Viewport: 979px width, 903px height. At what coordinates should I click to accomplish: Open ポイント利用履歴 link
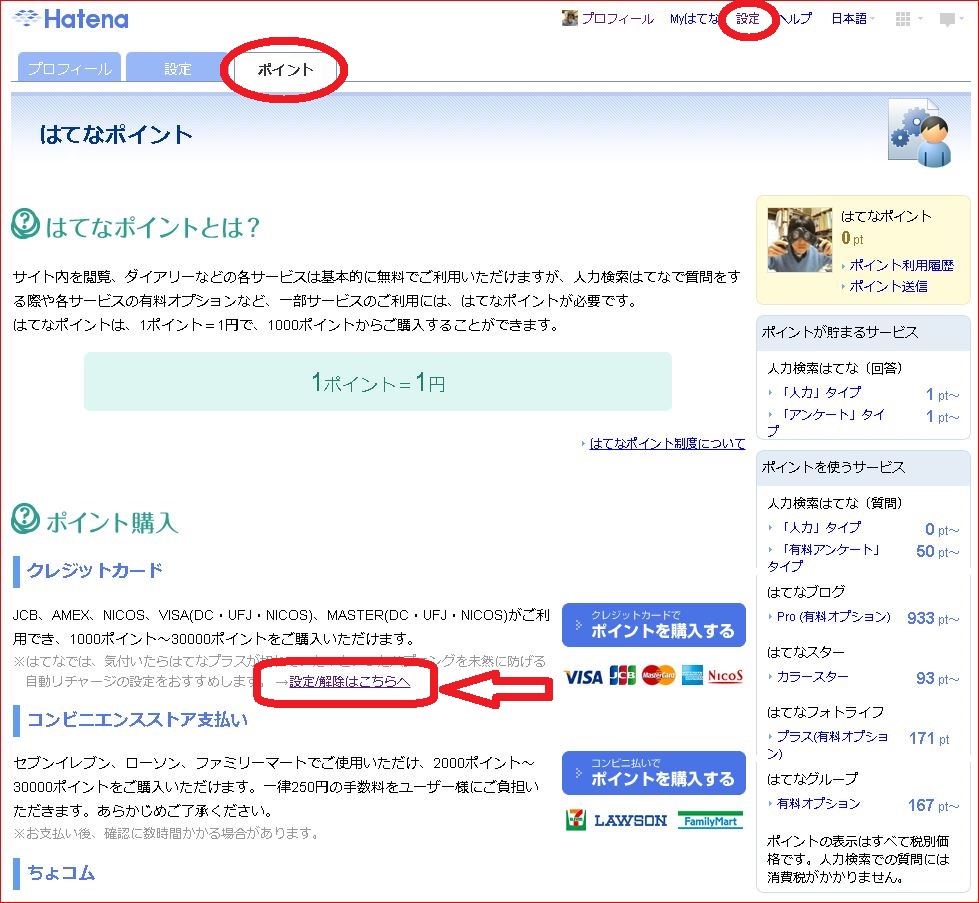pyautogui.click(x=901, y=265)
